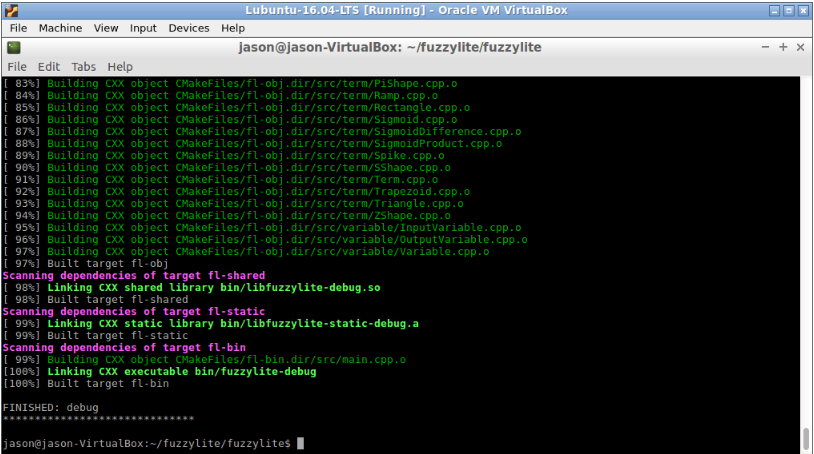
Task: Click the OutputVariable.cpp.o build line
Action: (265, 240)
